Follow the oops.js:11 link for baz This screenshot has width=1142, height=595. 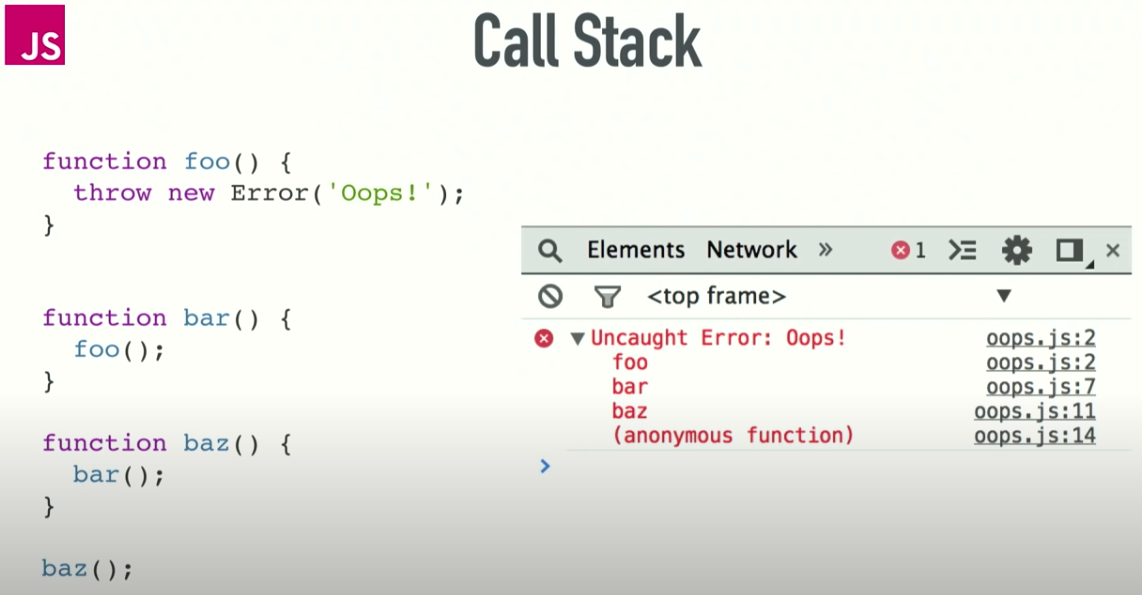1034,411
